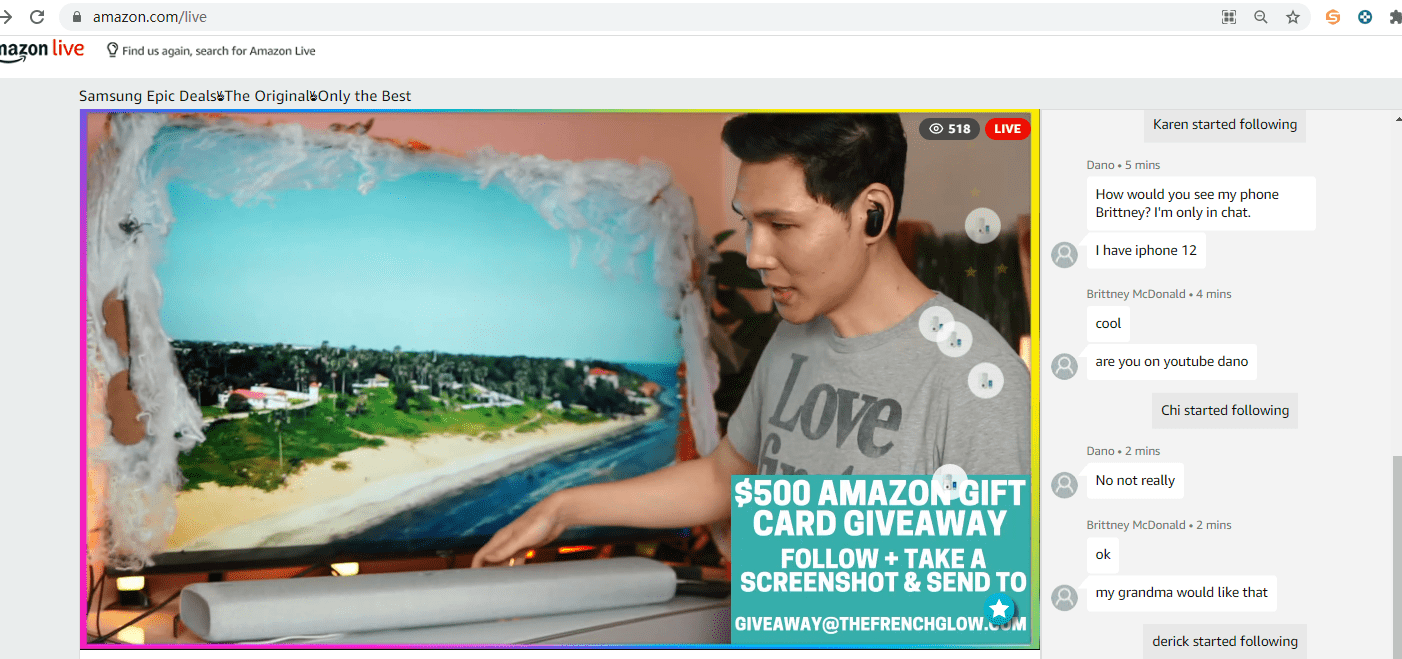The height and width of the screenshot is (659, 1402).
Task: Switch to the Only the Best tab
Action: click(x=365, y=96)
